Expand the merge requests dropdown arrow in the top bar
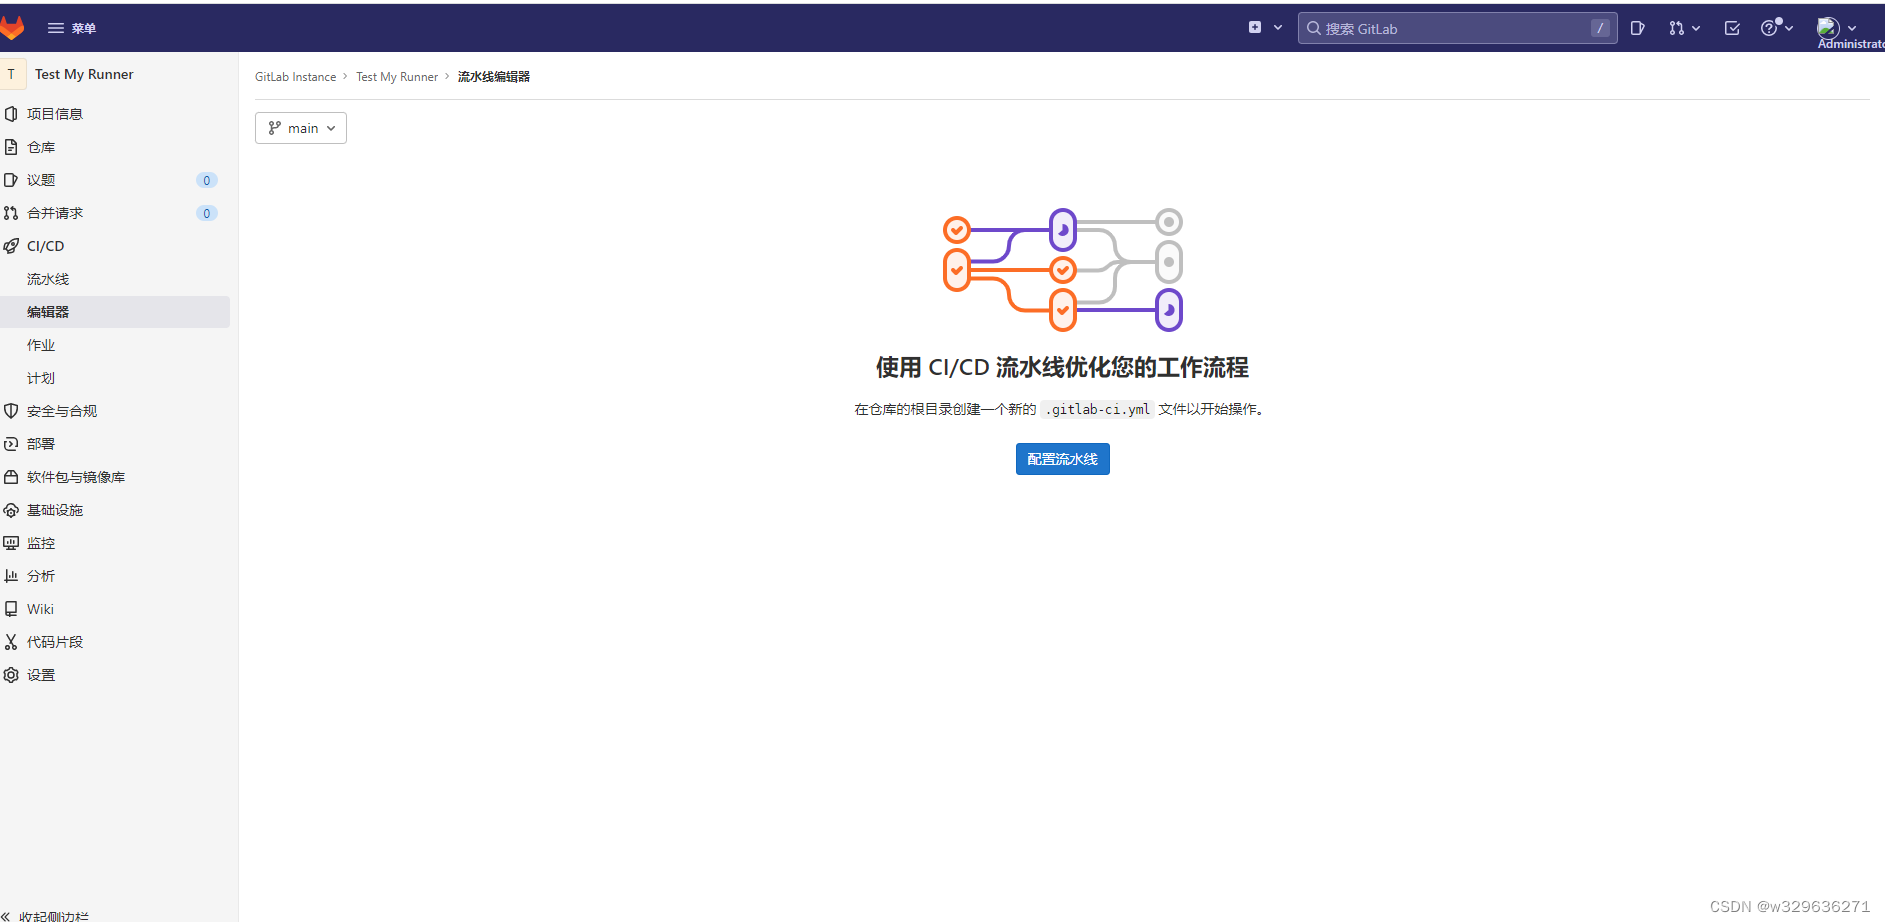1885x922 pixels. click(x=1696, y=28)
